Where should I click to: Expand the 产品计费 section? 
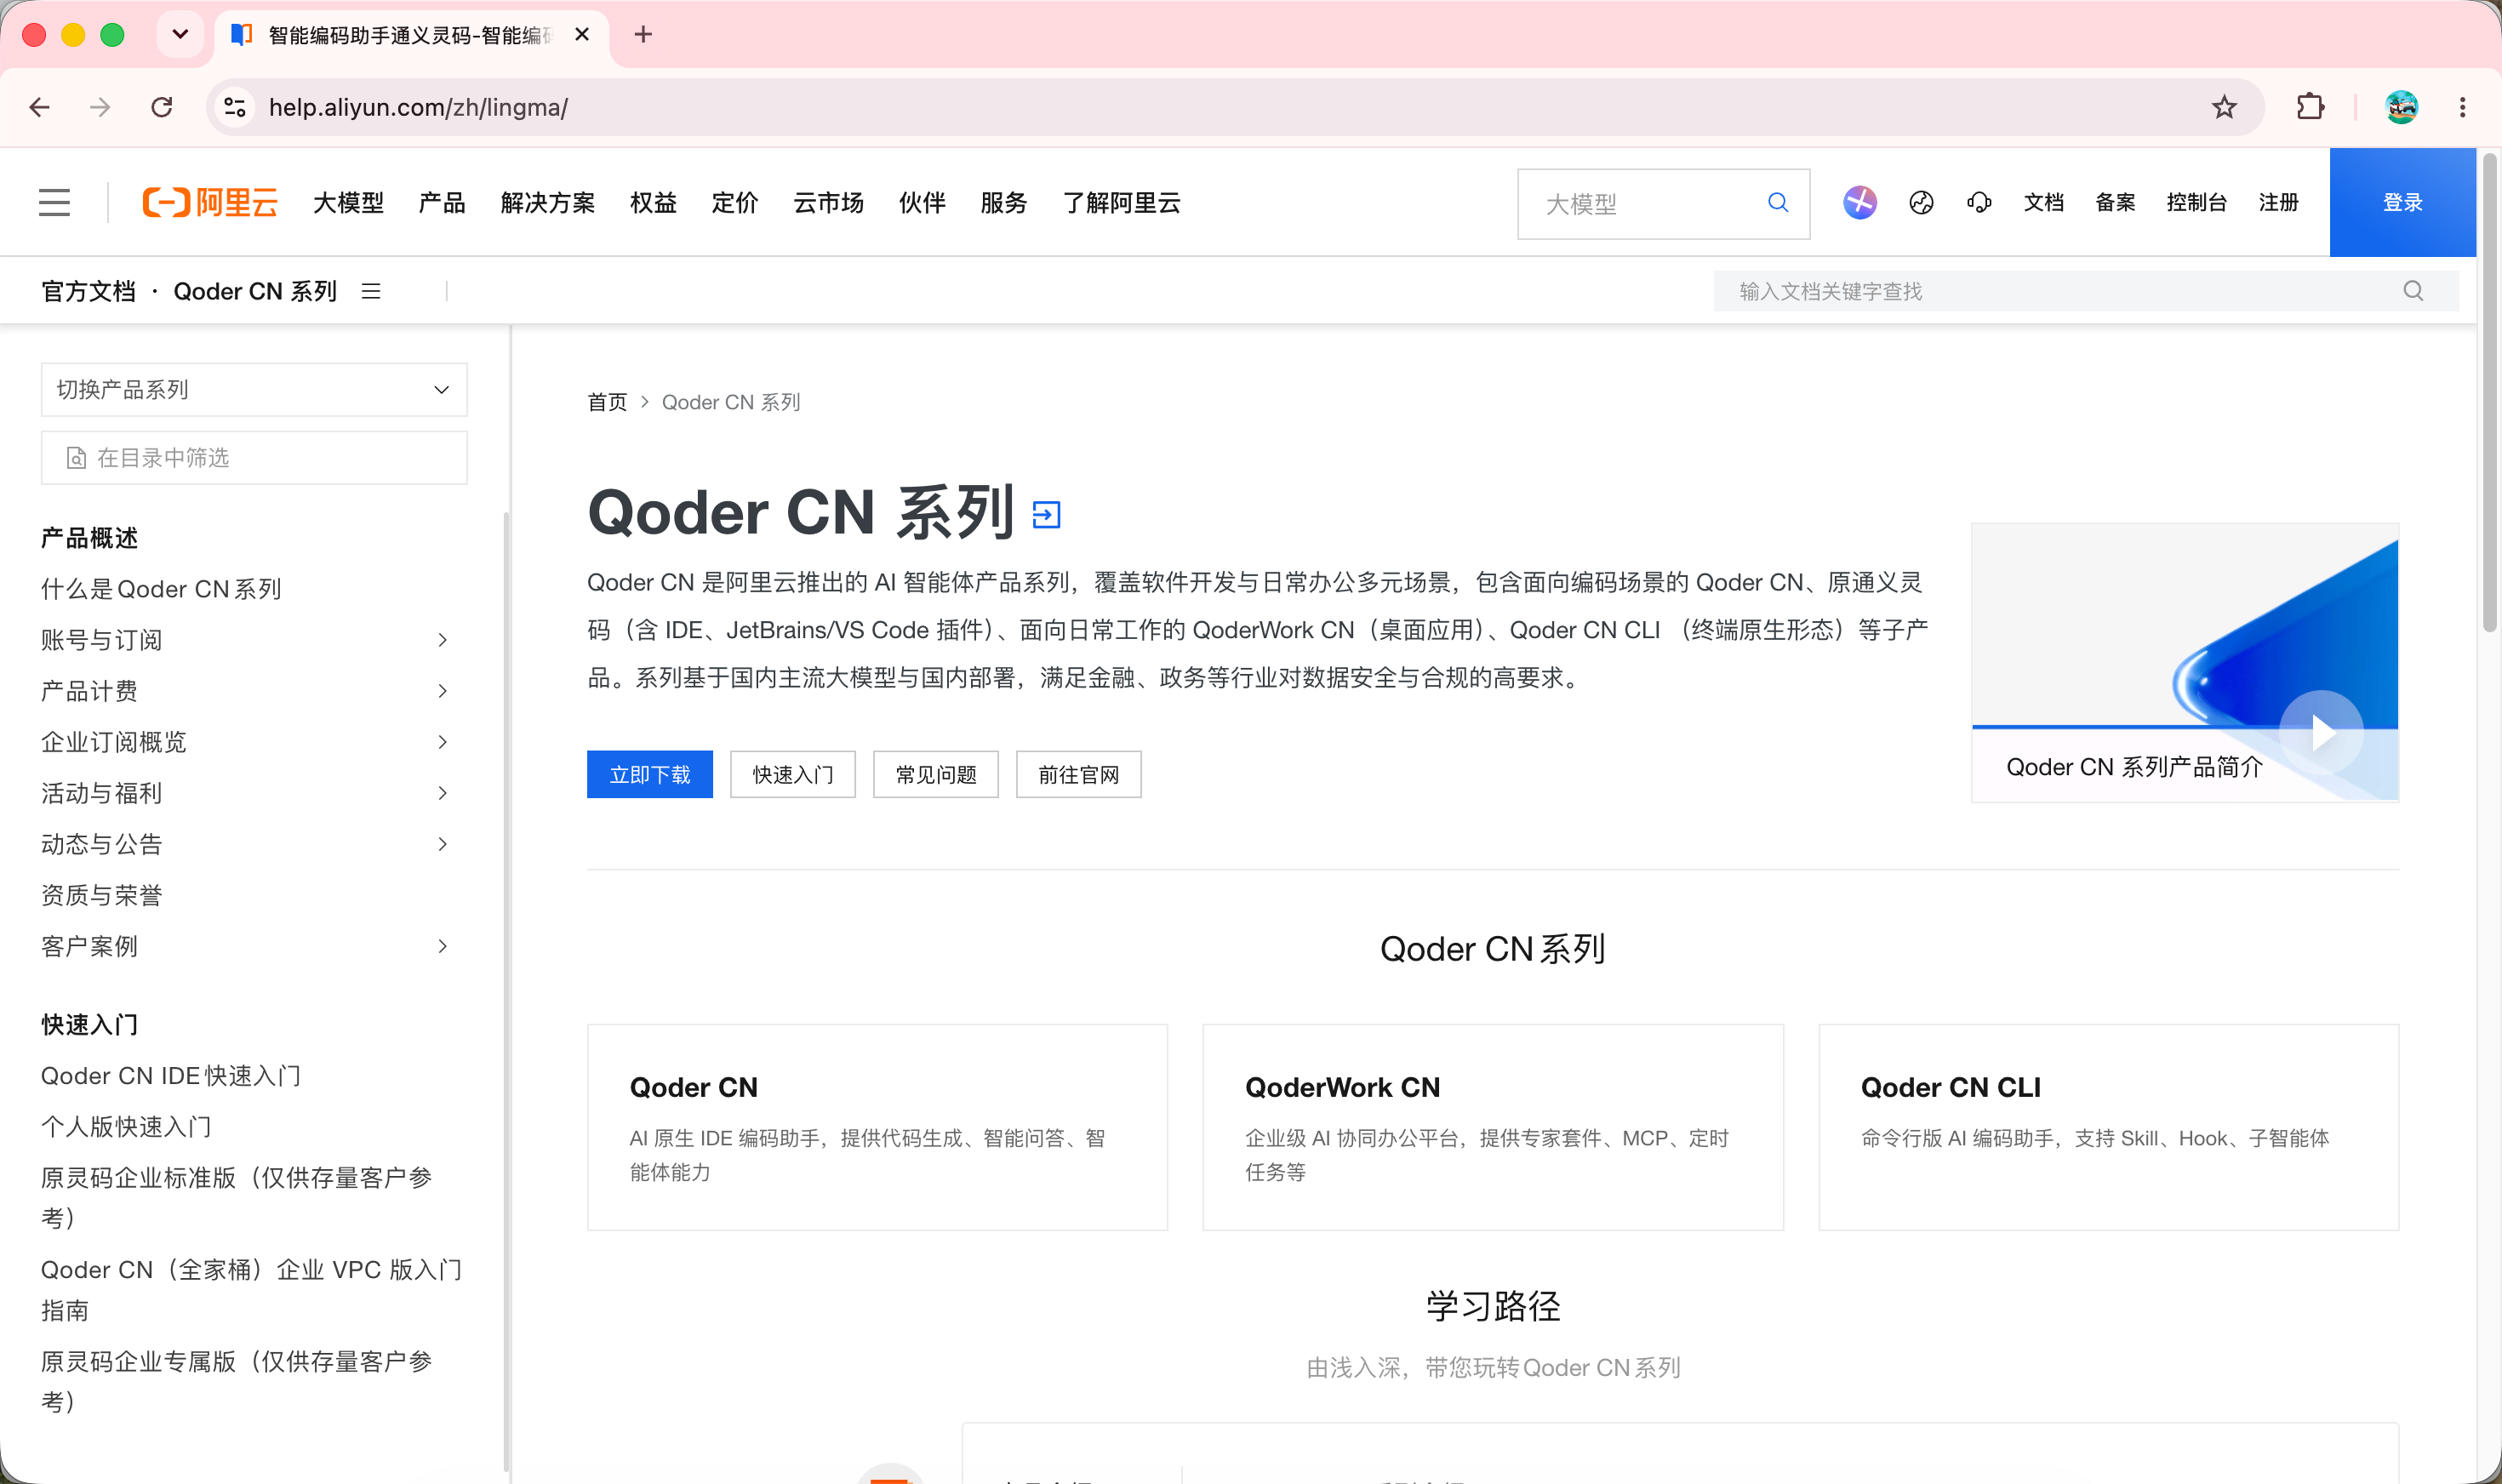[443, 691]
